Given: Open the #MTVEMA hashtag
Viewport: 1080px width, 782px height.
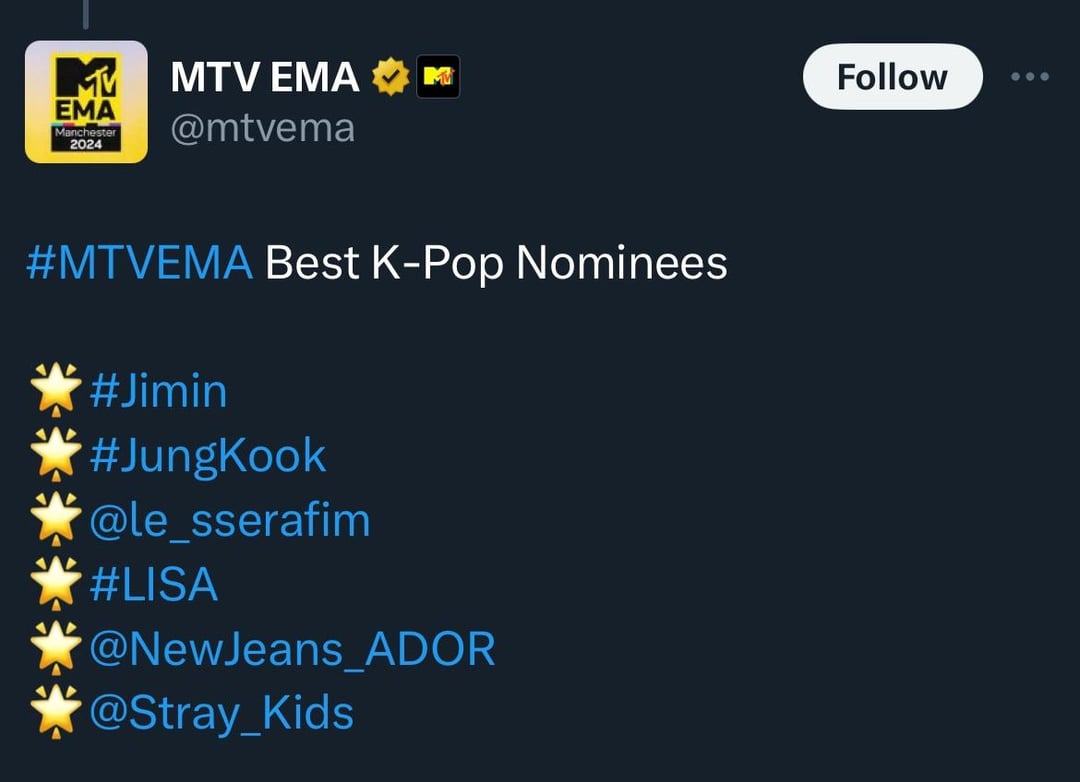Looking at the screenshot, I should [140, 263].
